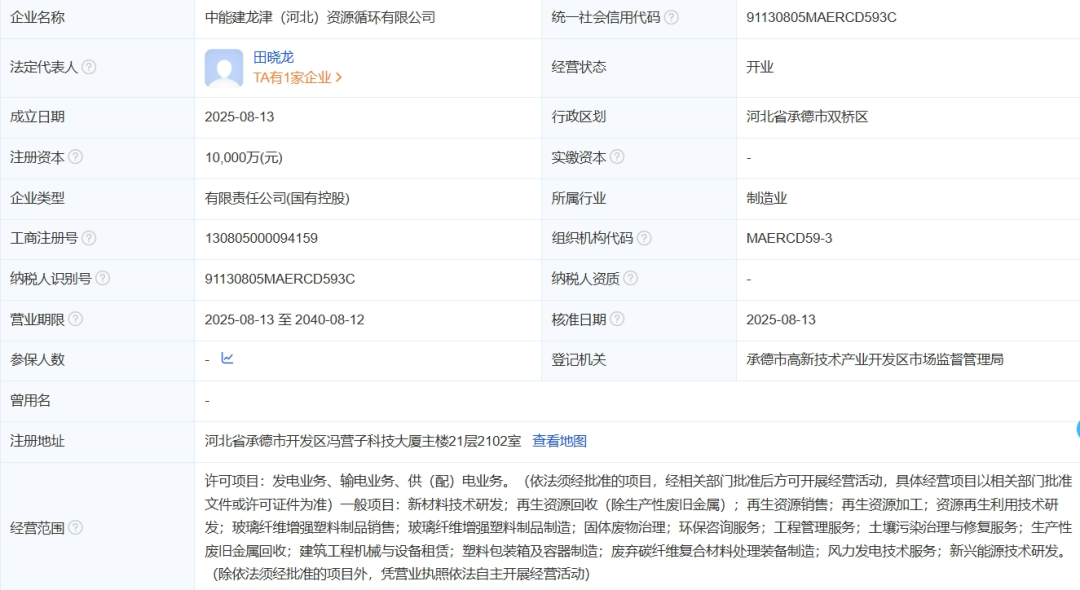
Task: Open the 核准日期 help tooltip
Action: [x=618, y=317]
